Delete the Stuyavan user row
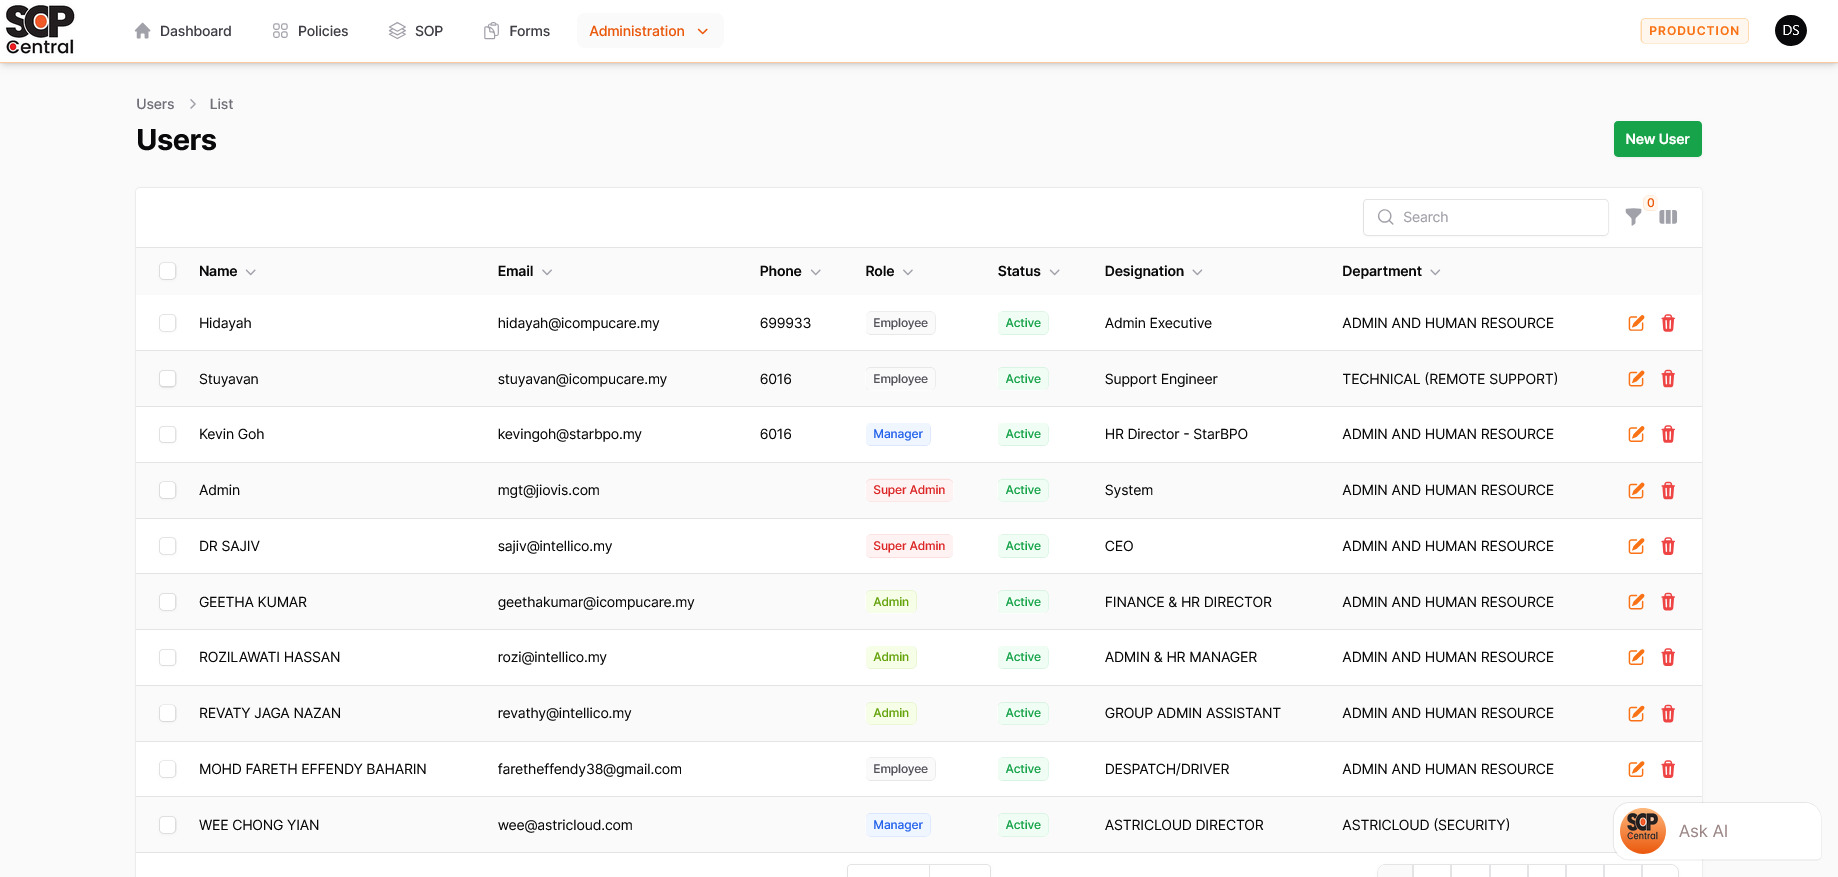This screenshot has height=877, width=1838. 1668,379
